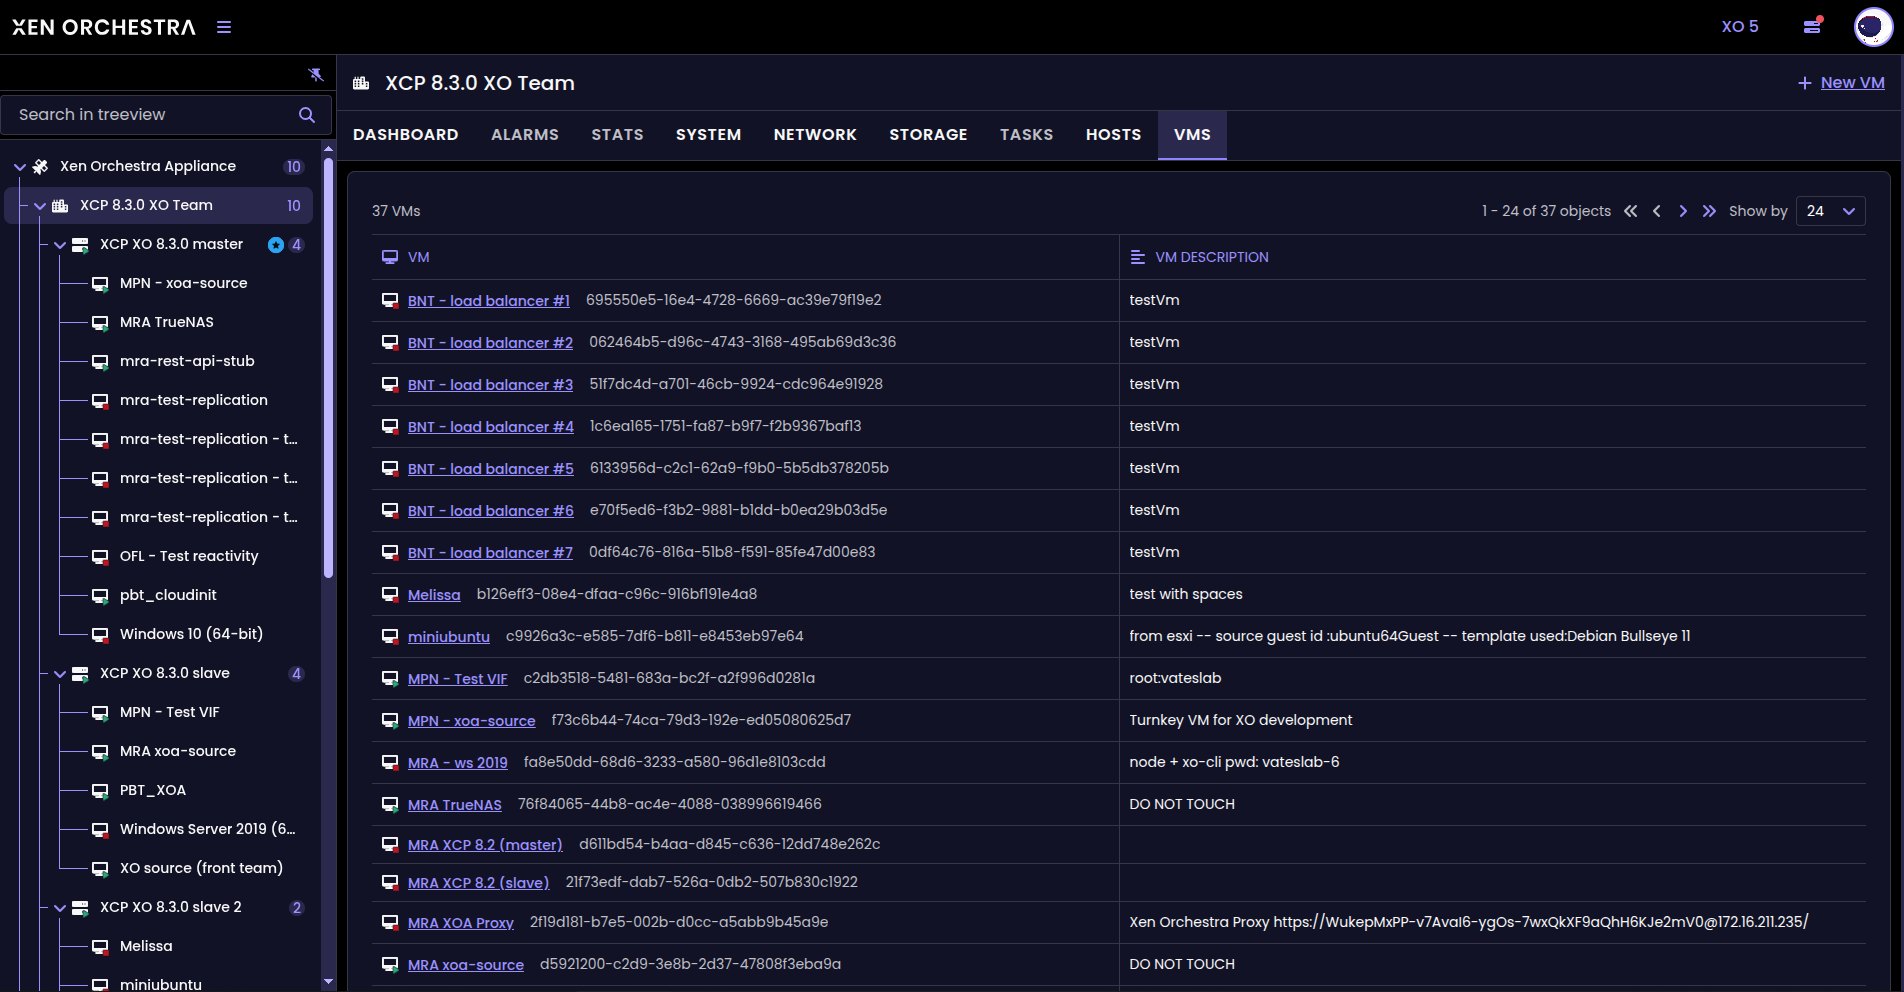1904x992 pixels.
Task: Click the hamburger menu icon
Action: [224, 27]
